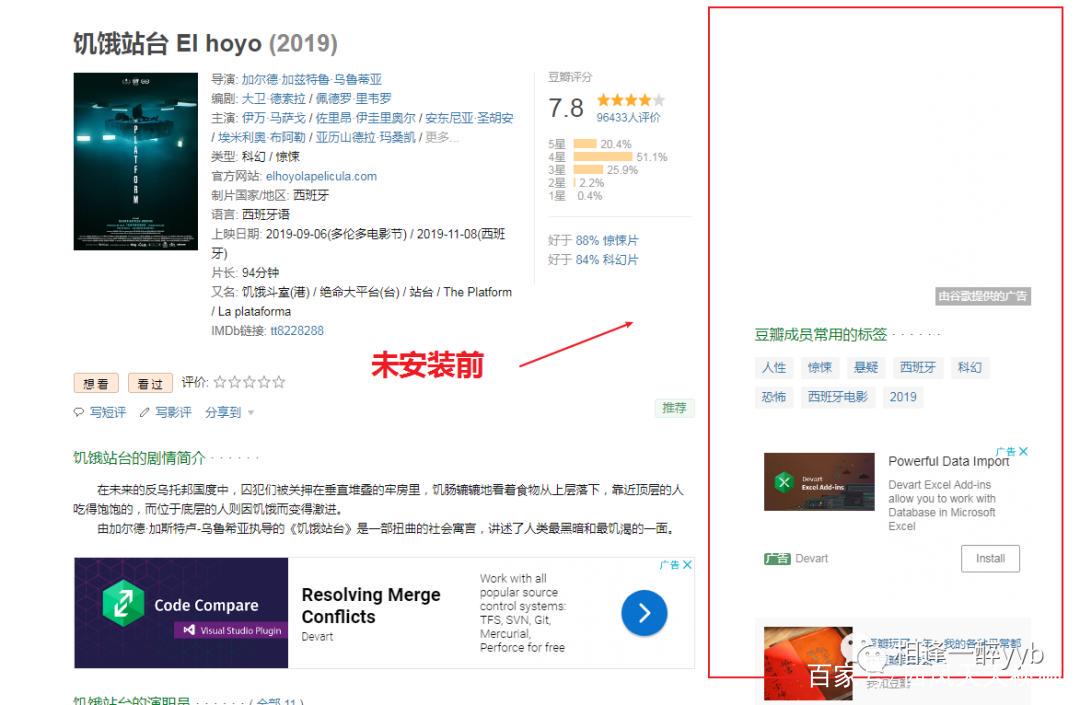Open the 写影评 link
Screen dimensions: 1080x705
[x=173, y=412]
